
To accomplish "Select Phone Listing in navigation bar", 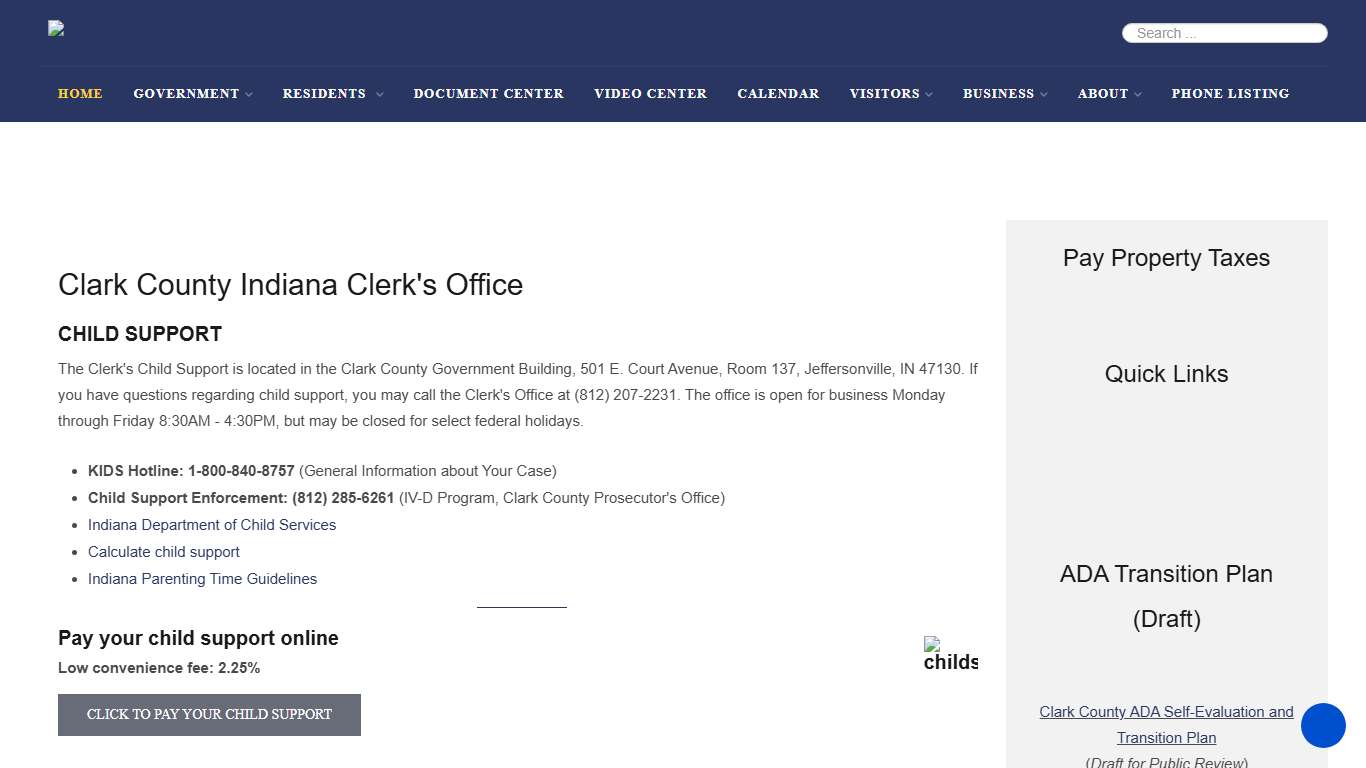I will 1230,94.
